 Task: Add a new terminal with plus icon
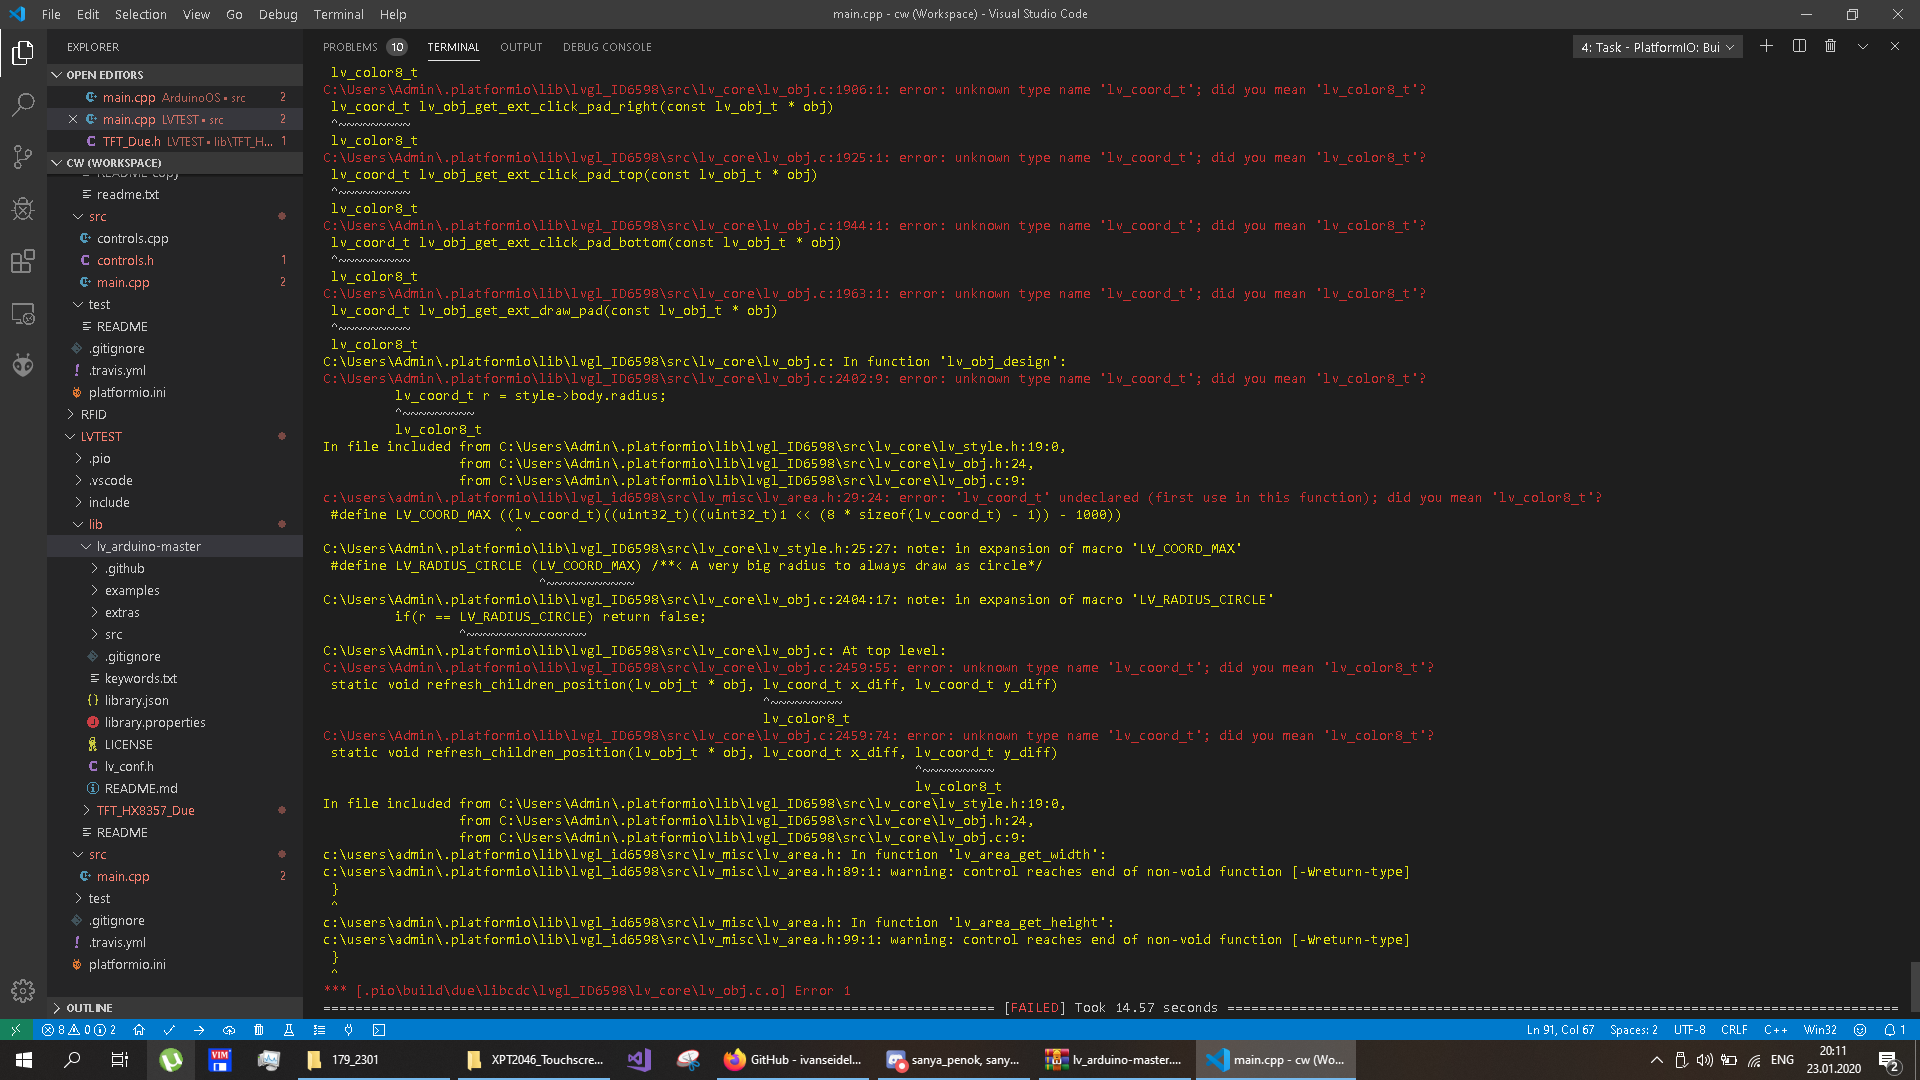pos(1766,46)
